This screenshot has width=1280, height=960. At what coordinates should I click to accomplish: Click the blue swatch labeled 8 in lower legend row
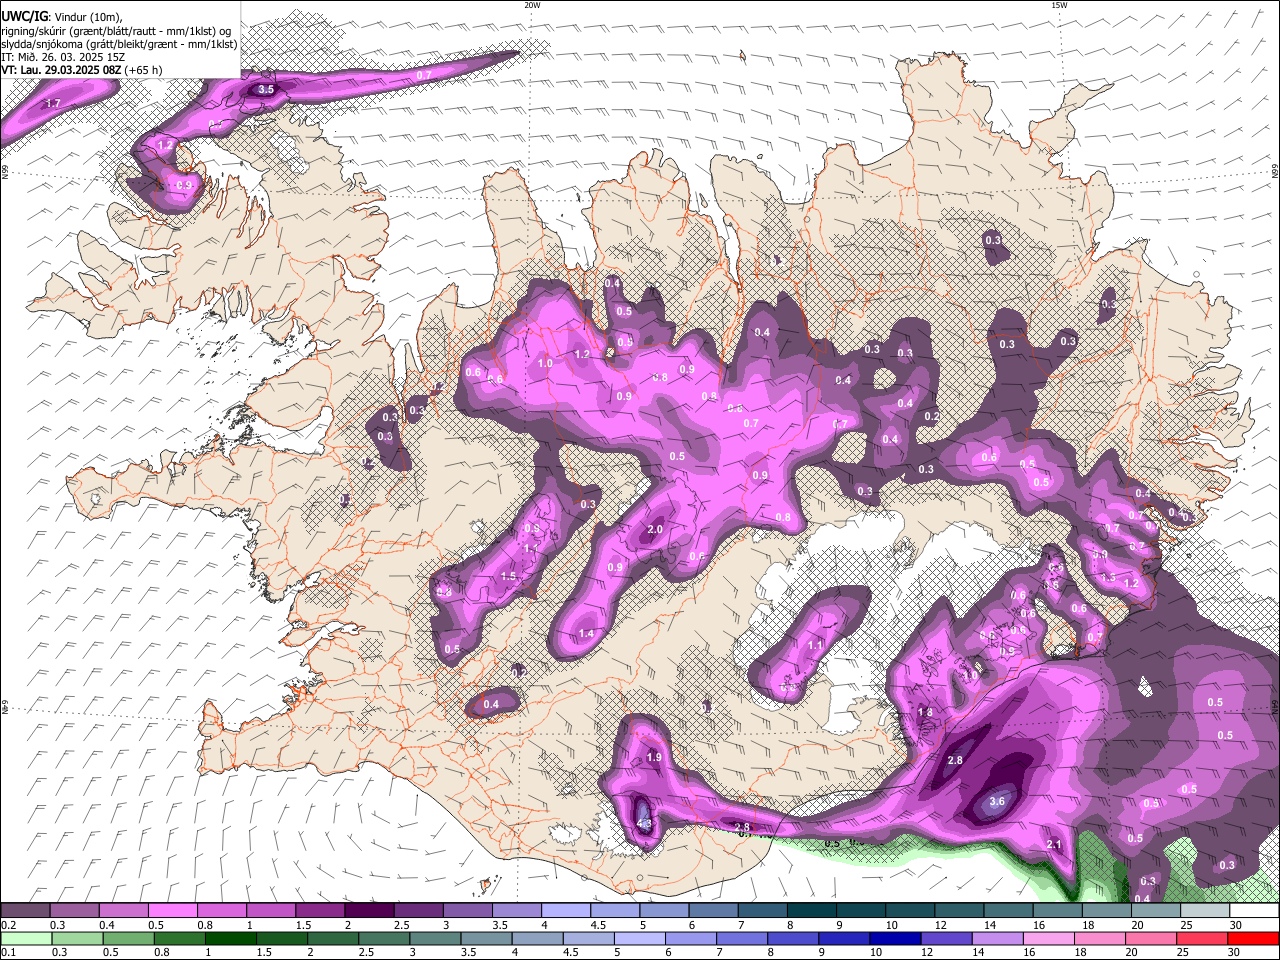[792, 939]
